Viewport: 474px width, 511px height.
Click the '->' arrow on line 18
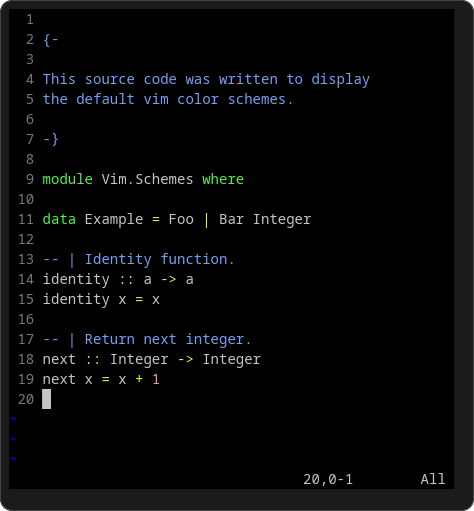point(185,360)
